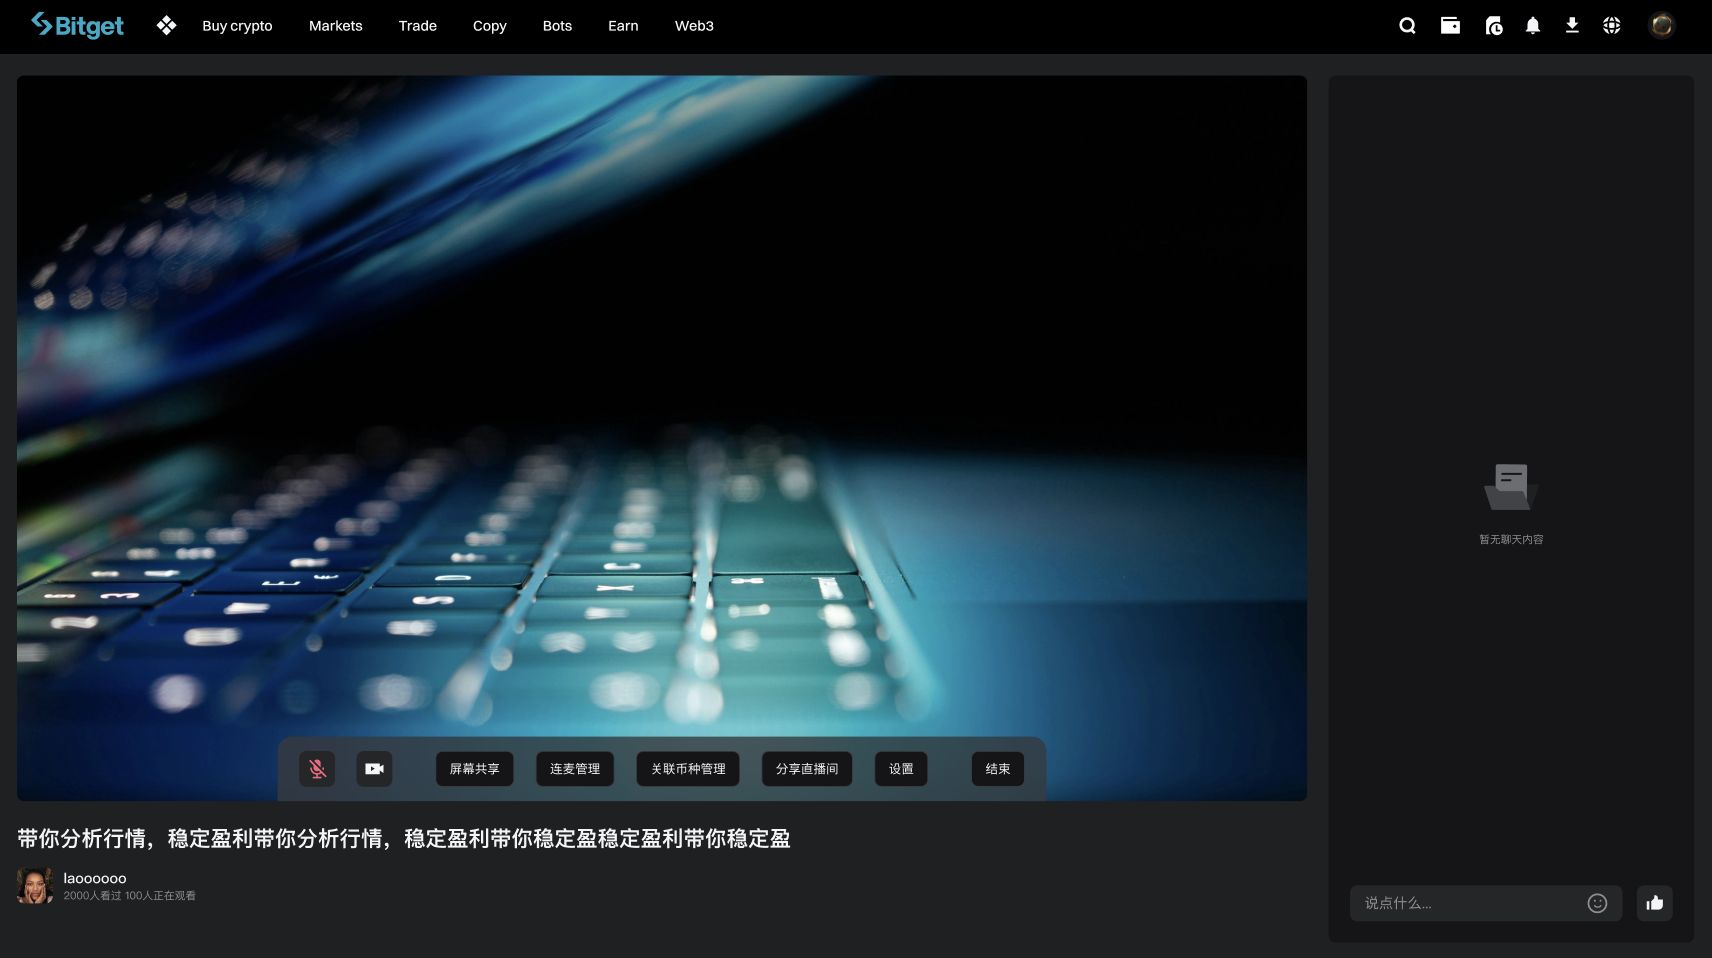
Task: Open the language globe icon
Action: click(x=1611, y=26)
